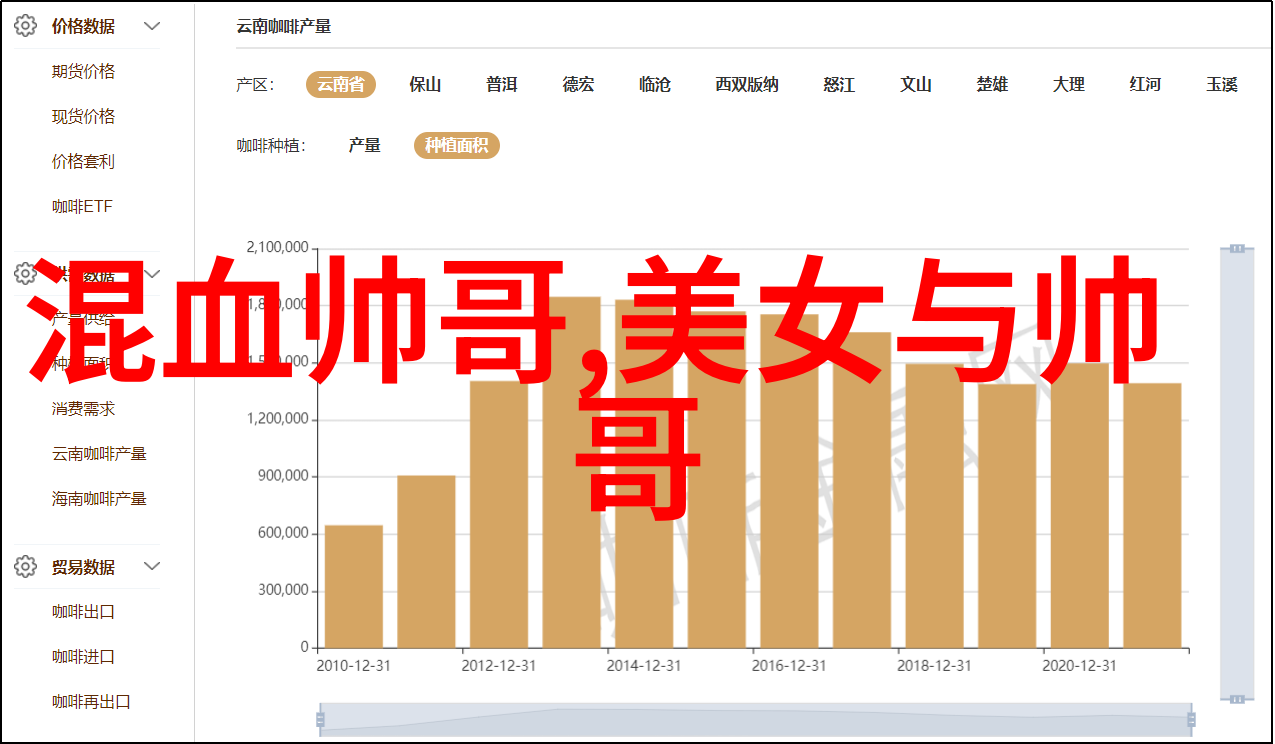
Task: Click the 2016-12-31 axis label
Action: tap(790, 665)
